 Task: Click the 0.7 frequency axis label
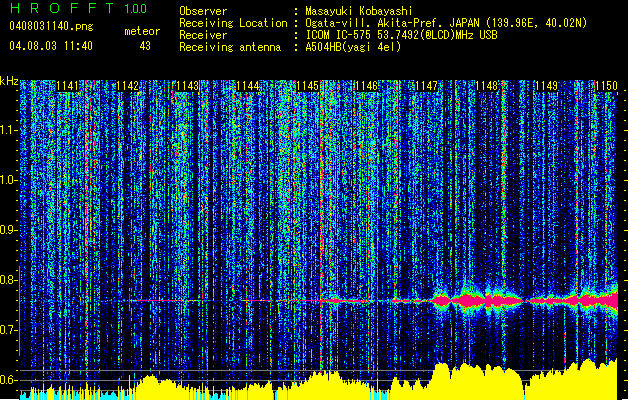pyautogui.click(x=9, y=330)
